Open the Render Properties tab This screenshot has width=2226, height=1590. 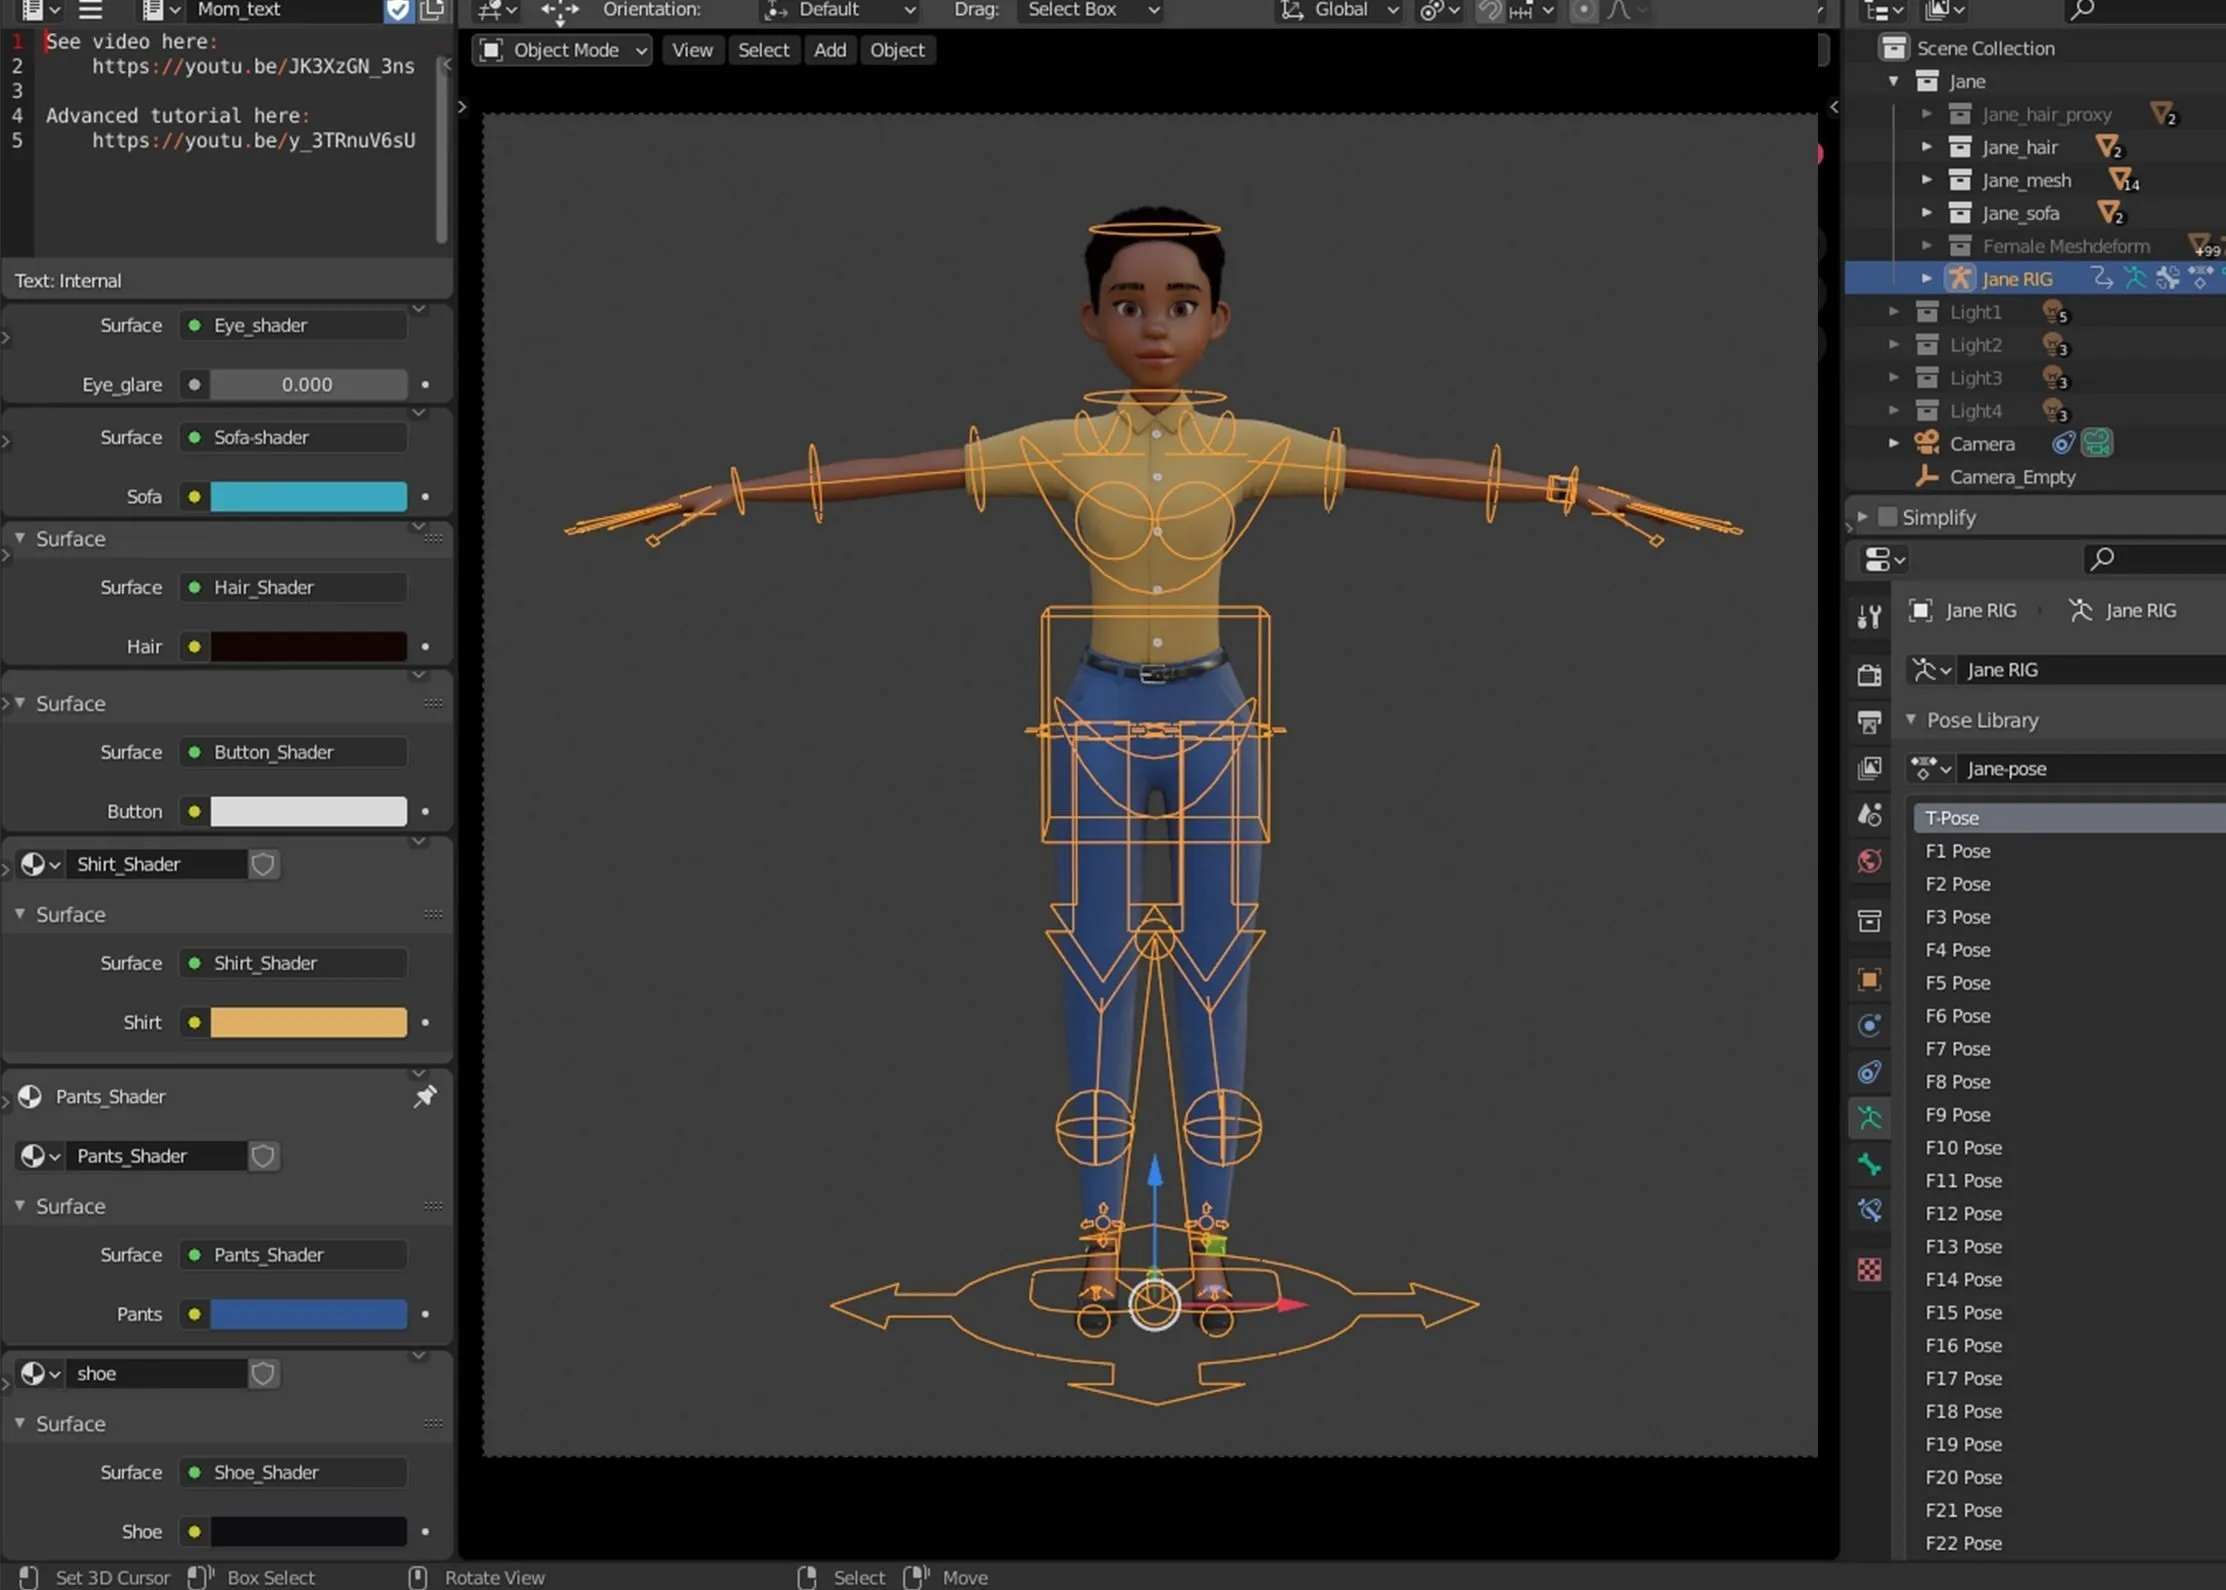[x=1869, y=675]
